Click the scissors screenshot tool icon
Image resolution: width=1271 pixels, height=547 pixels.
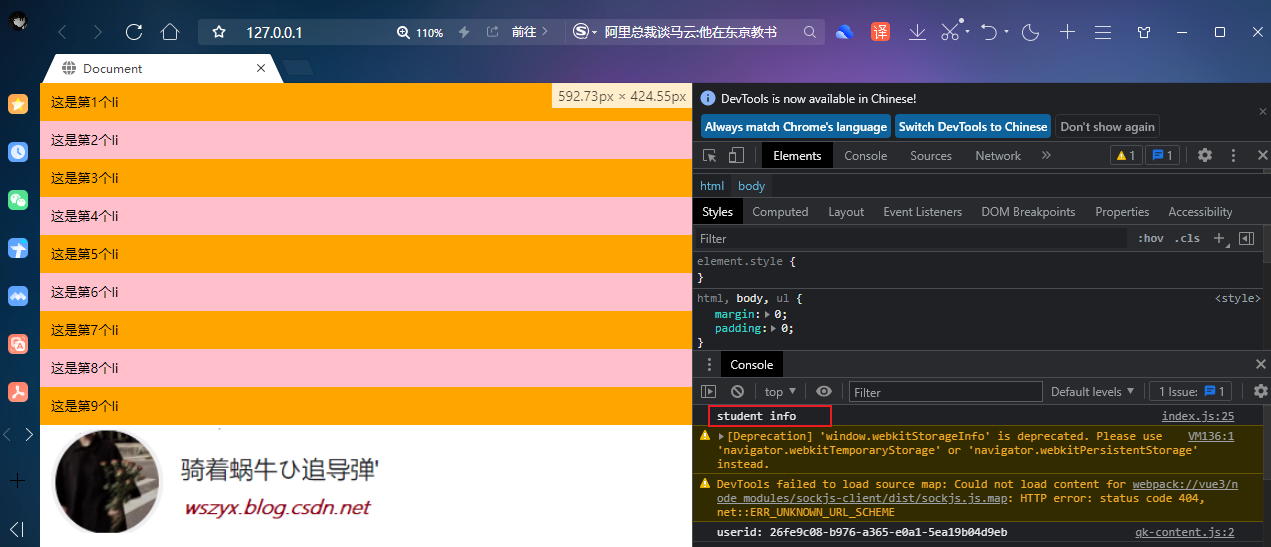(x=950, y=32)
